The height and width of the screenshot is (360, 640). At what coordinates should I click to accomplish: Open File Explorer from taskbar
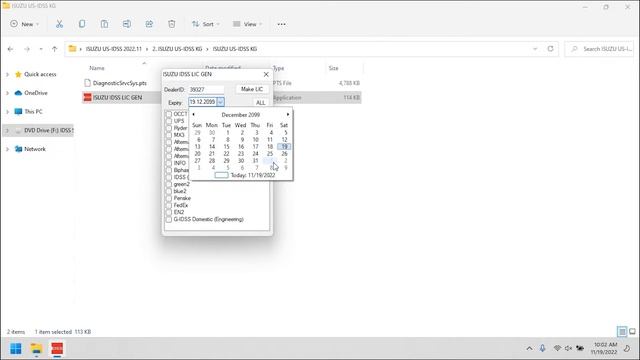pyautogui.click(x=36, y=349)
